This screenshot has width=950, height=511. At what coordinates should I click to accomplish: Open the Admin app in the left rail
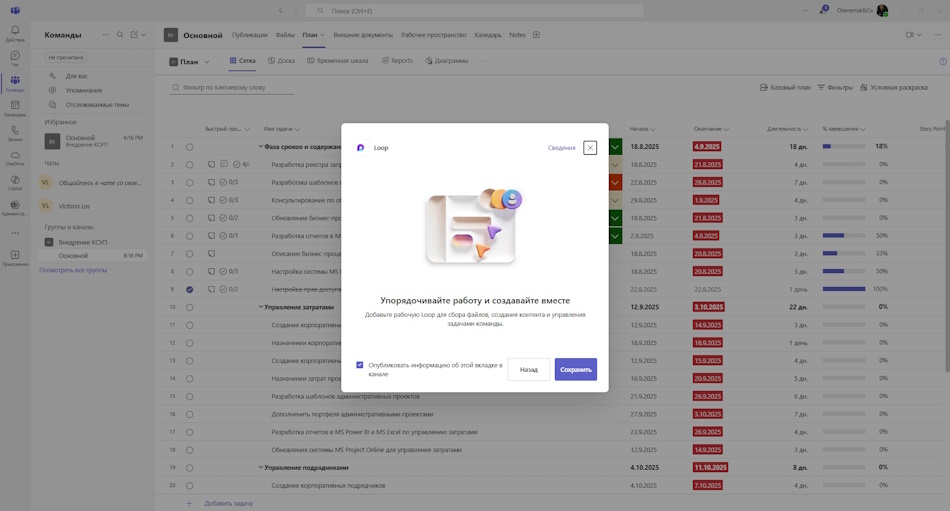[x=15, y=207]
